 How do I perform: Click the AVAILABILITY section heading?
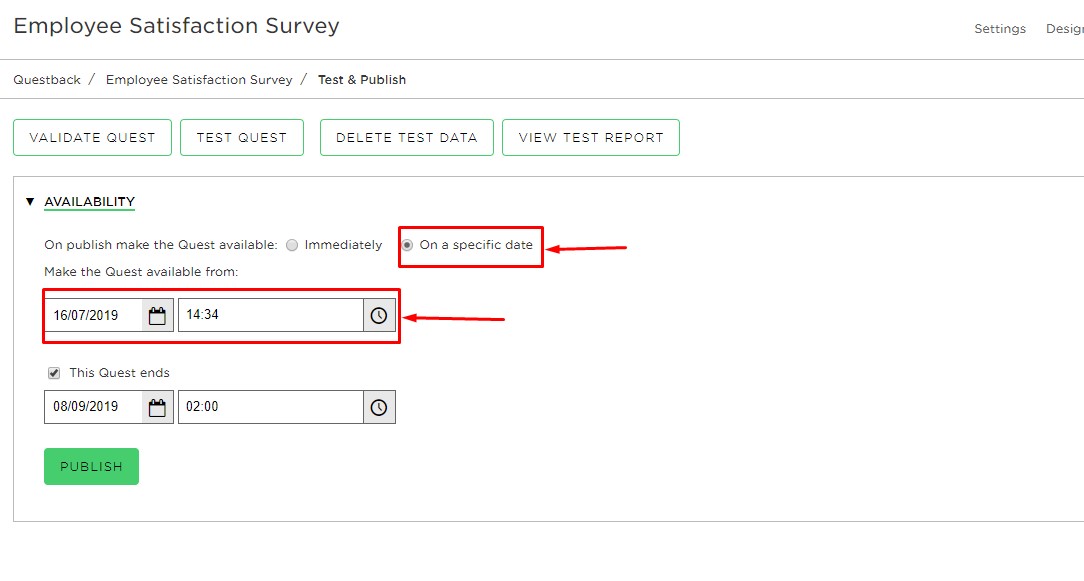(89, 202)
